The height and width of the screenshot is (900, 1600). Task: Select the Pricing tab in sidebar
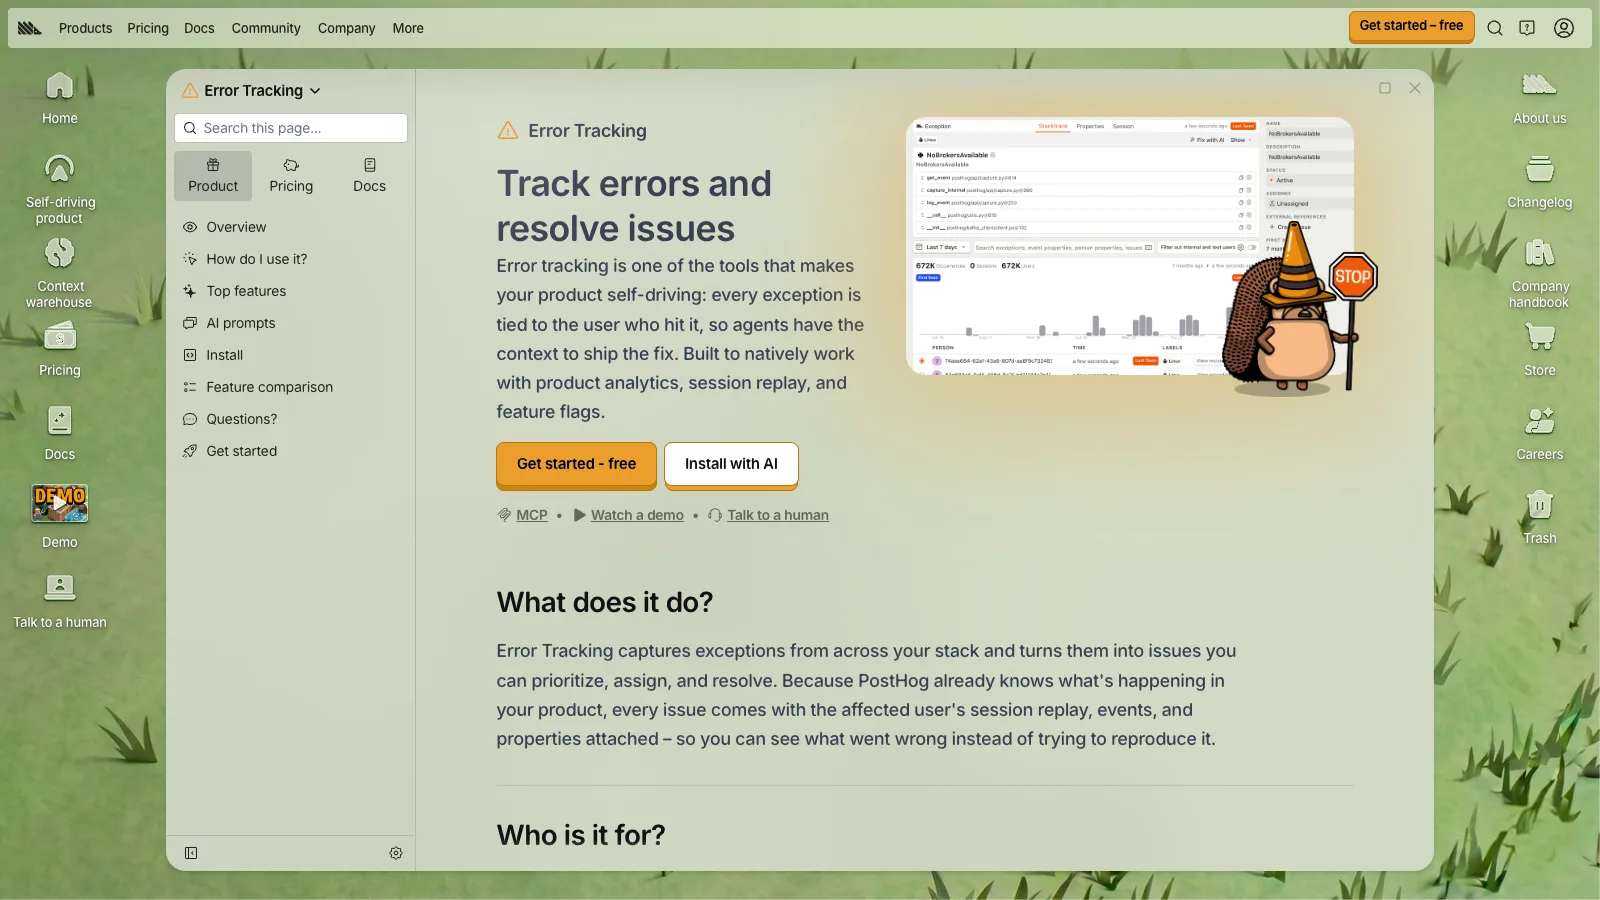pos(291,176)
